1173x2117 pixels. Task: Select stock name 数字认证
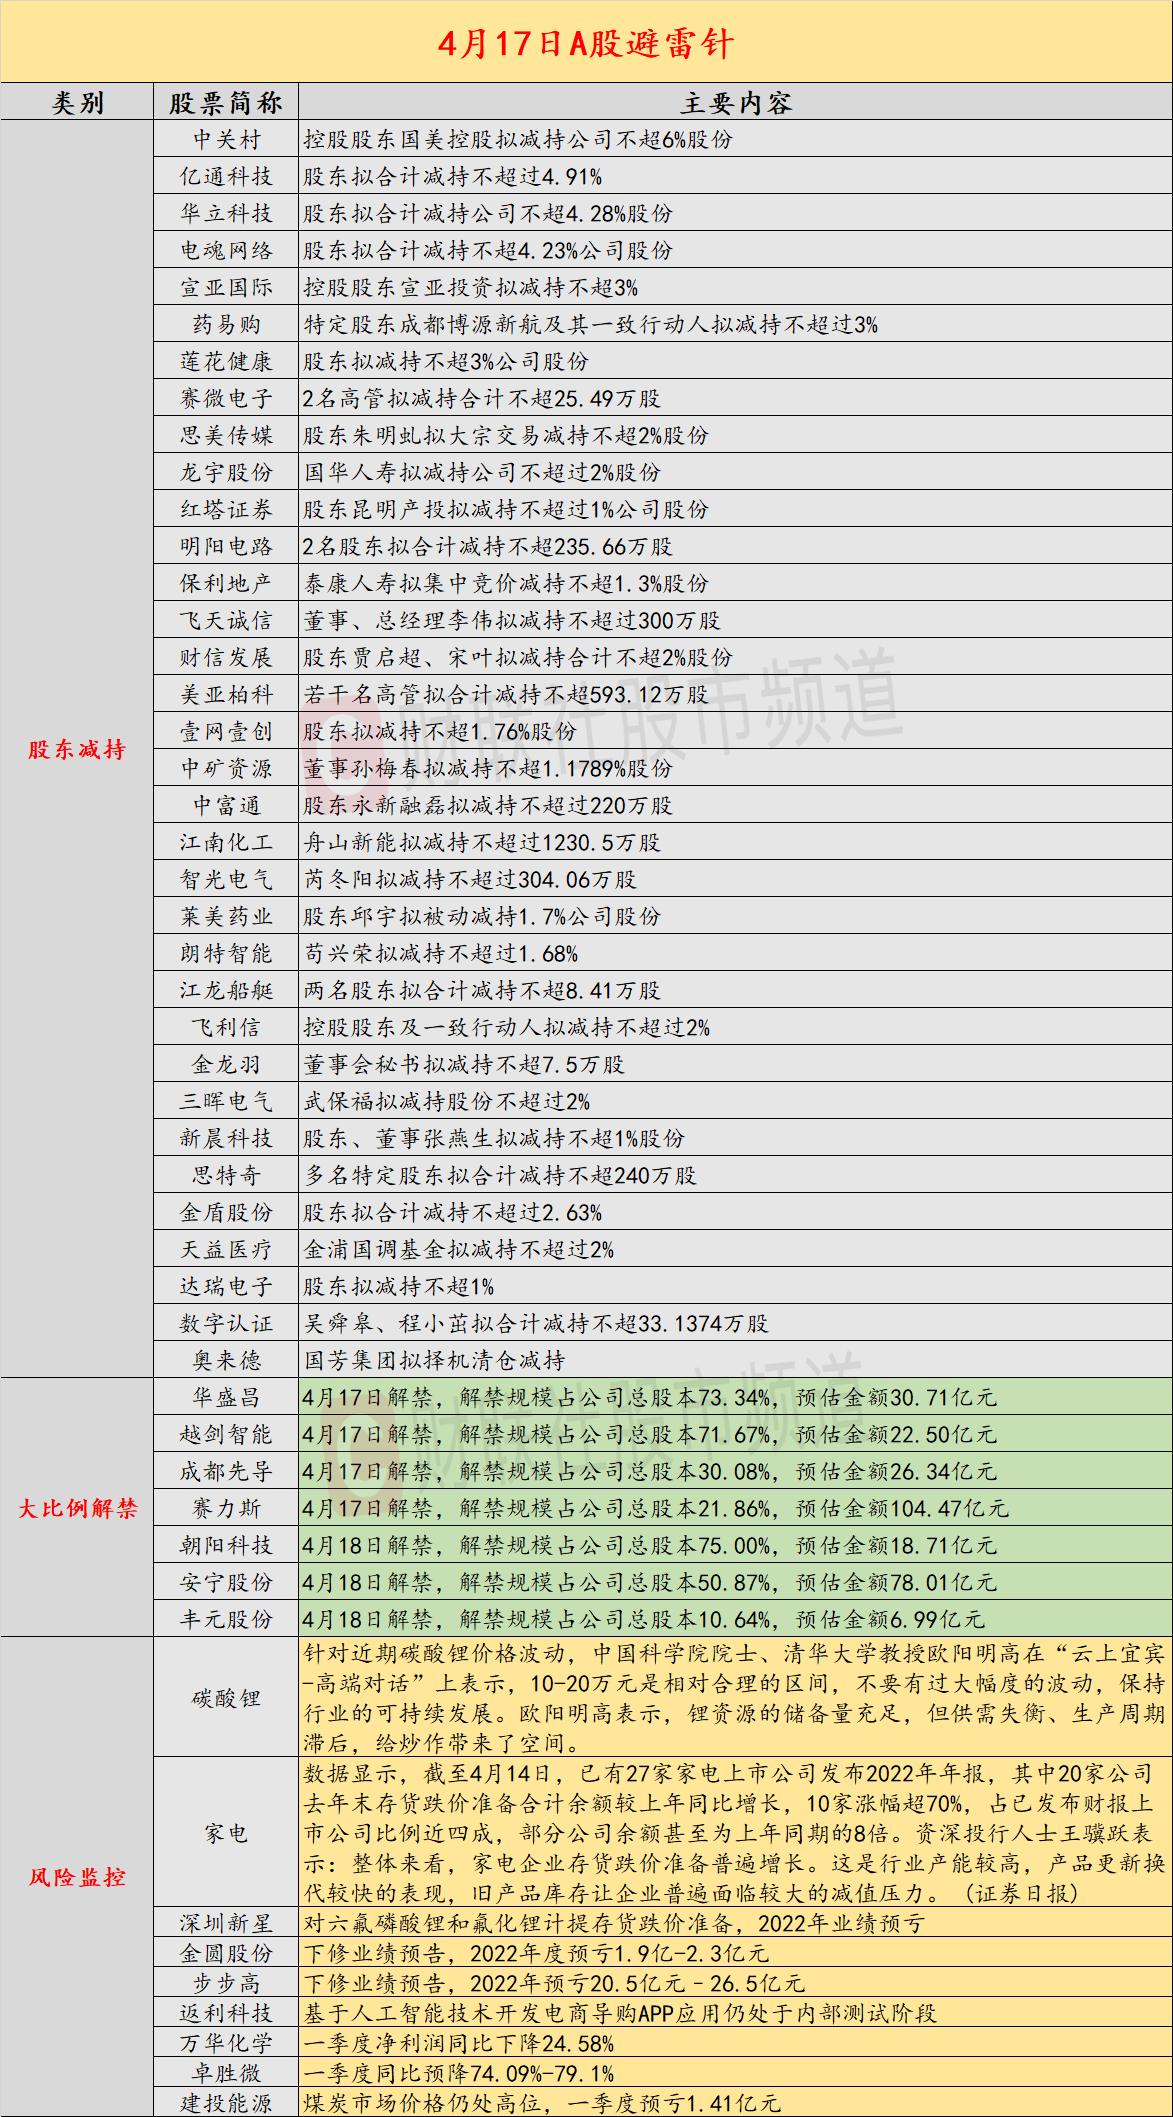pos(226,1324)
